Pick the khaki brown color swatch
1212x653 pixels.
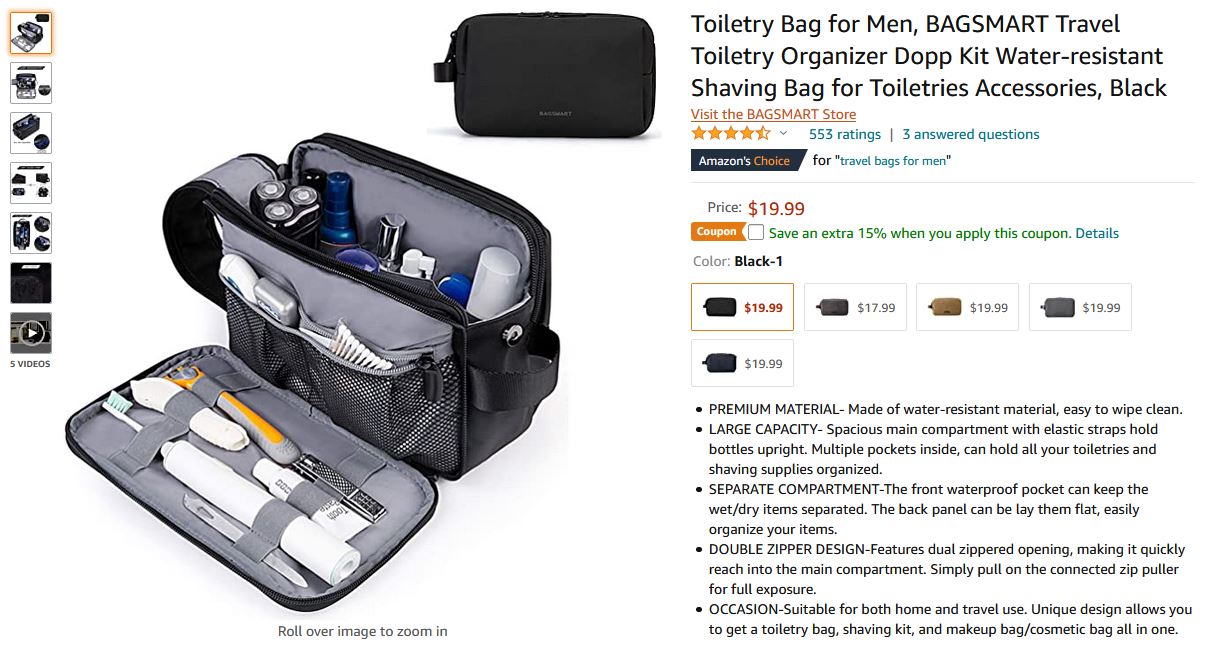coord(967,307)
